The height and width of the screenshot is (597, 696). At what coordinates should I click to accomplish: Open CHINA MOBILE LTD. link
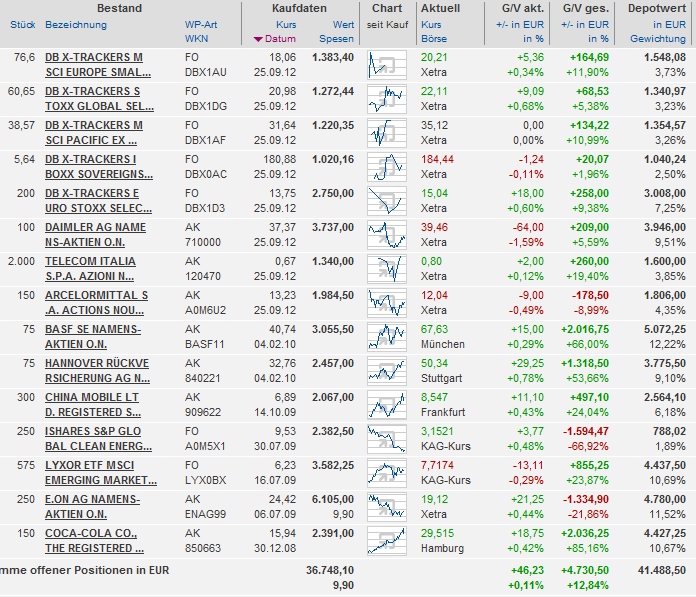[x=93, y=404]
